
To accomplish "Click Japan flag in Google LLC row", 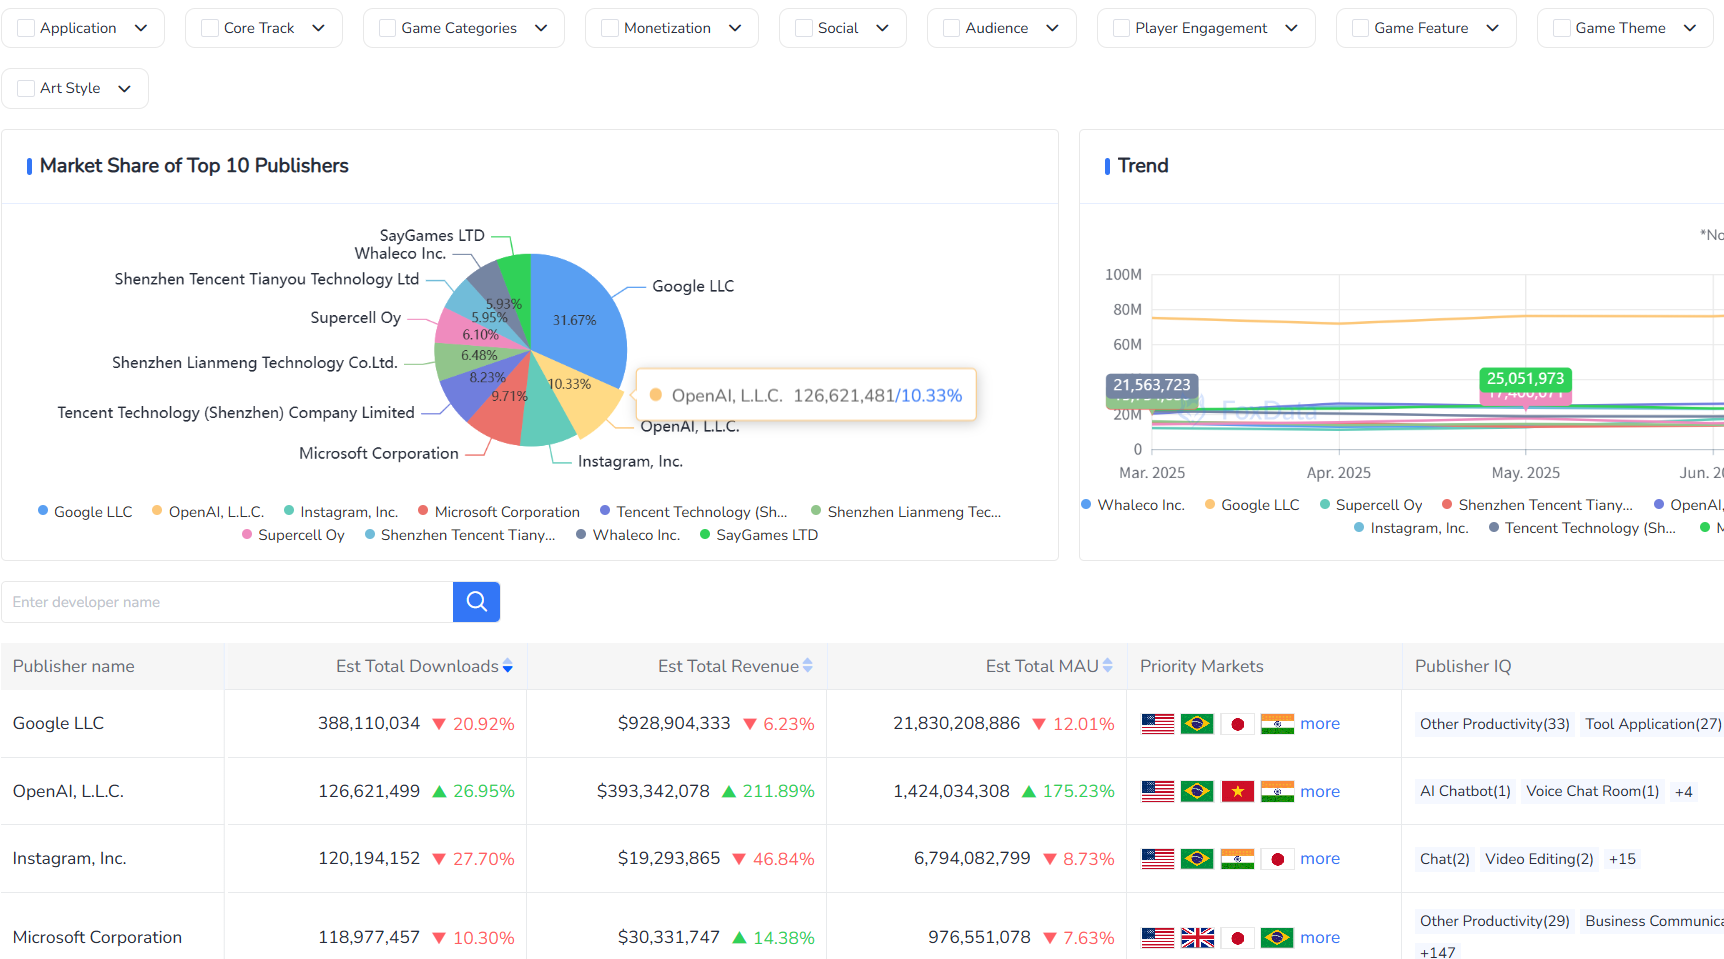I will 1237,724.
